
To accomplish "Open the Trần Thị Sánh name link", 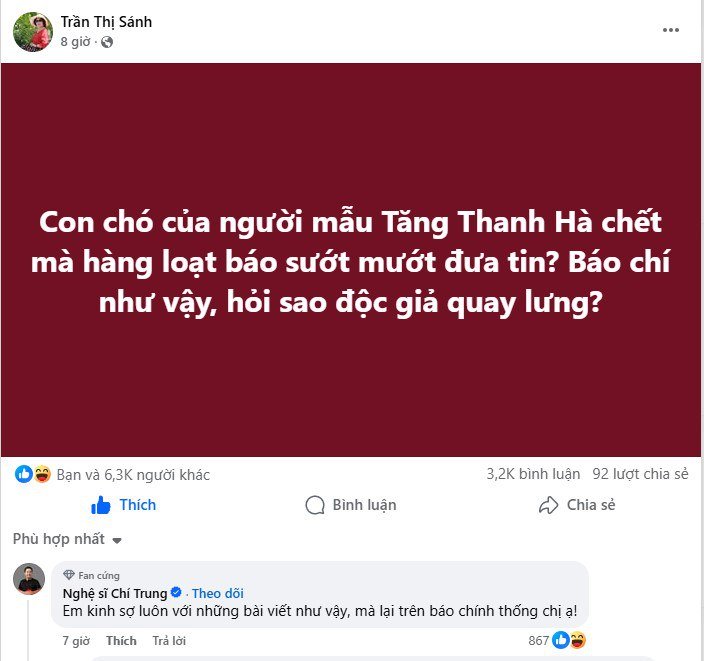I will (x=106, y=22).
